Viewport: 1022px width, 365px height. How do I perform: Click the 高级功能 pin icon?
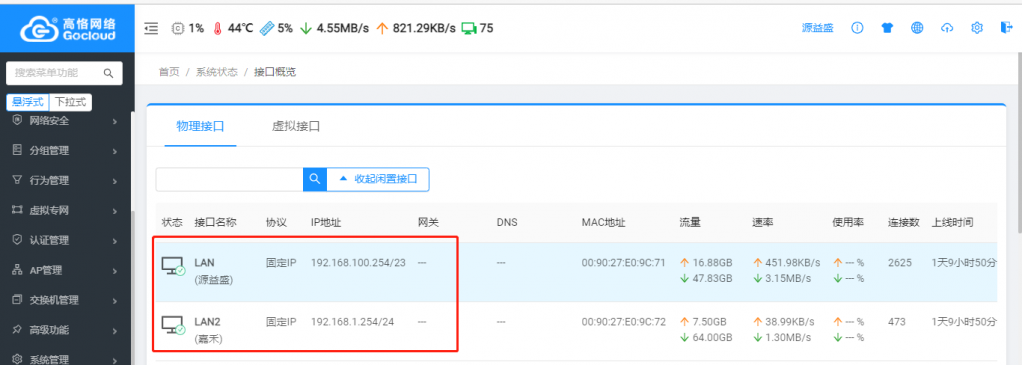pos(18,330)
